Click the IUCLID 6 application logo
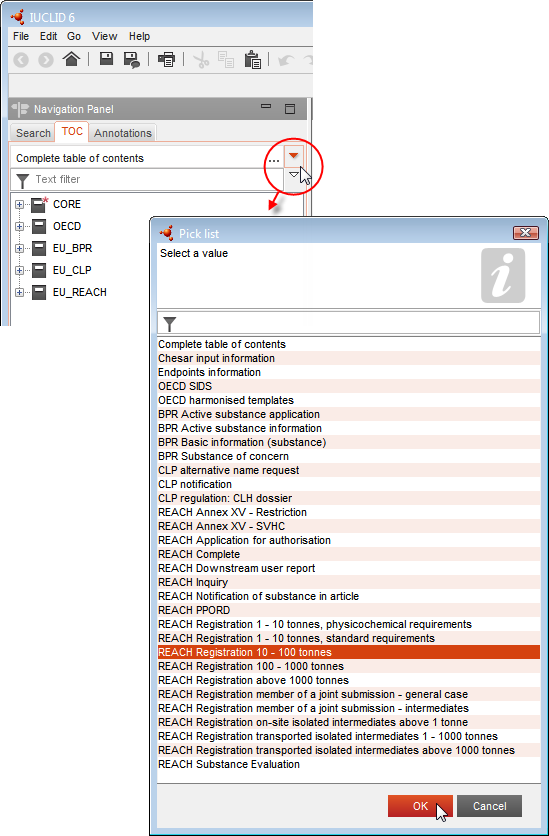 click(x=17, y=17)
